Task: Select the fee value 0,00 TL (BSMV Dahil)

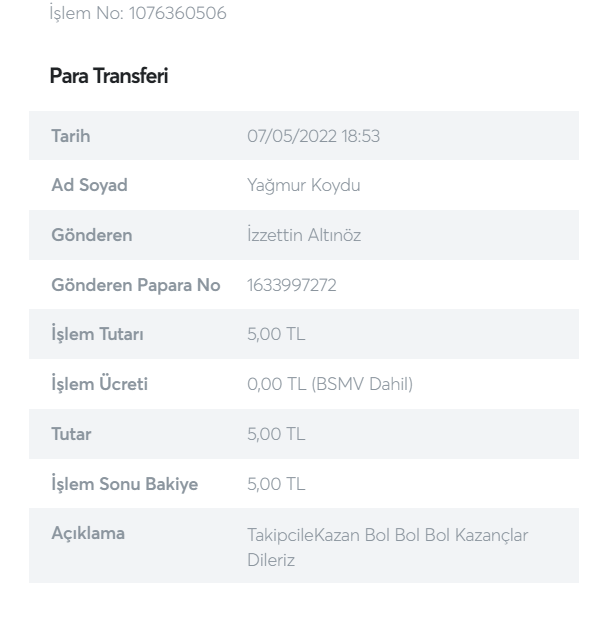Action: click(330, 384)
